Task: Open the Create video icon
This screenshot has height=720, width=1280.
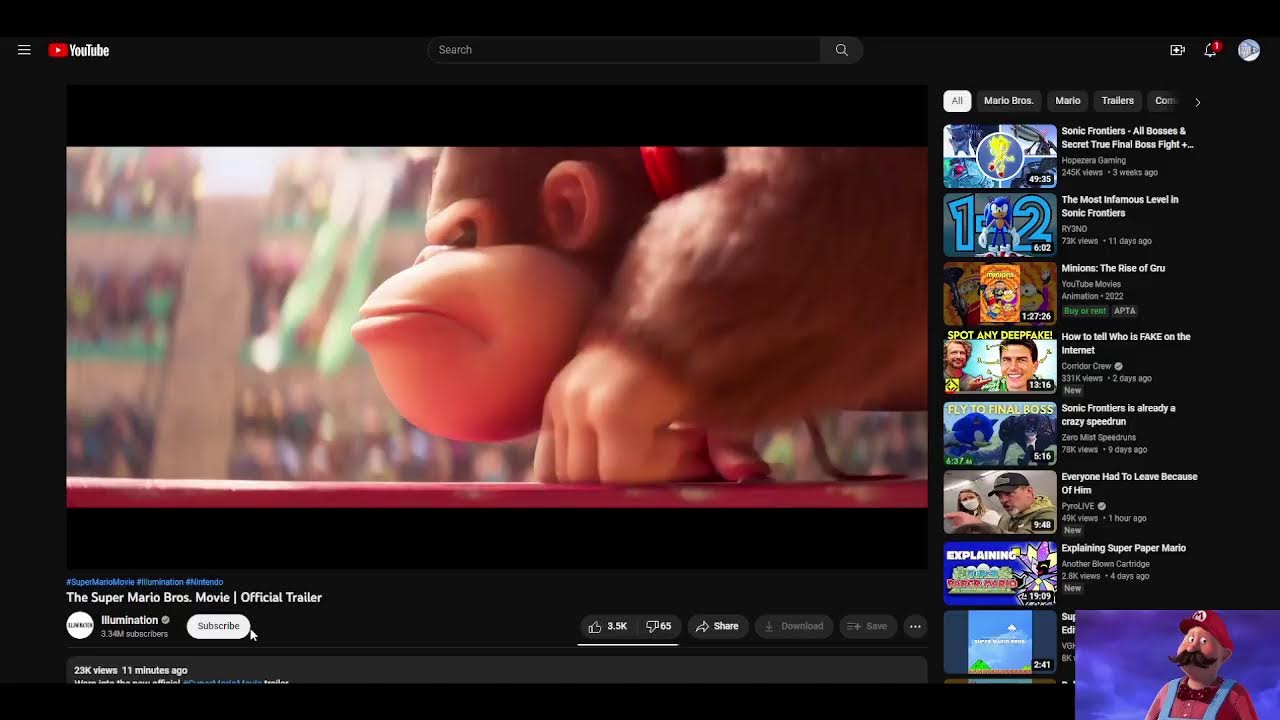Action: pyautogui.click(x=1177, y=50)
